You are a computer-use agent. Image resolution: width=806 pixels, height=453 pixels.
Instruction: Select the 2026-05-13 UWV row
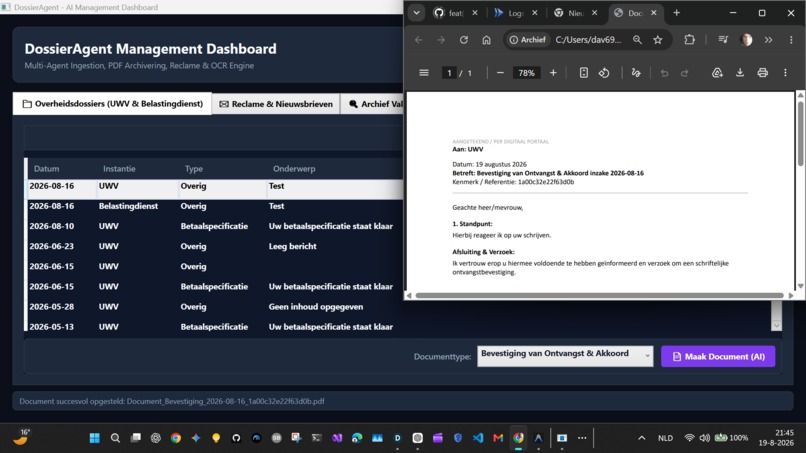(x=215, y=327)
